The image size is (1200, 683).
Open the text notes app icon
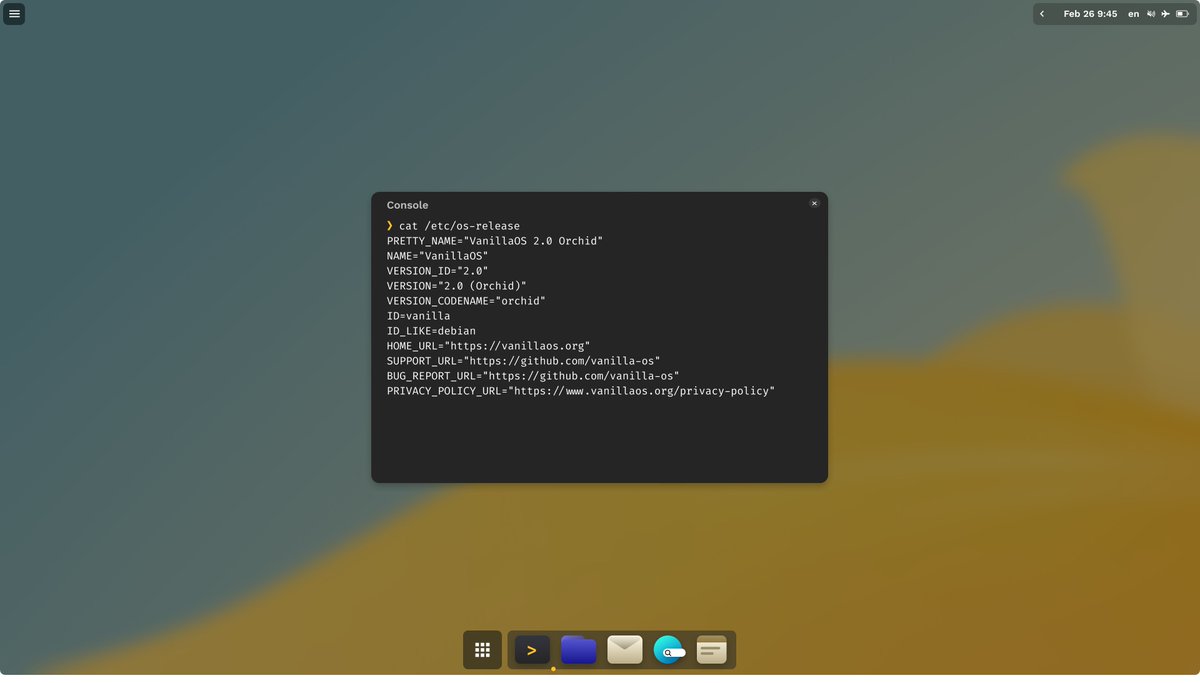click(712, 650)
